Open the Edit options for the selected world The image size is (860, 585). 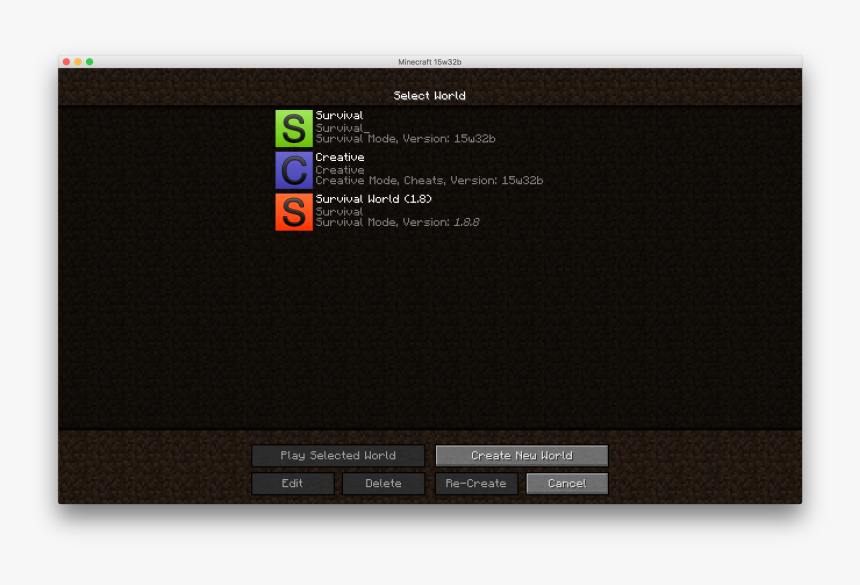click(292, 483)
